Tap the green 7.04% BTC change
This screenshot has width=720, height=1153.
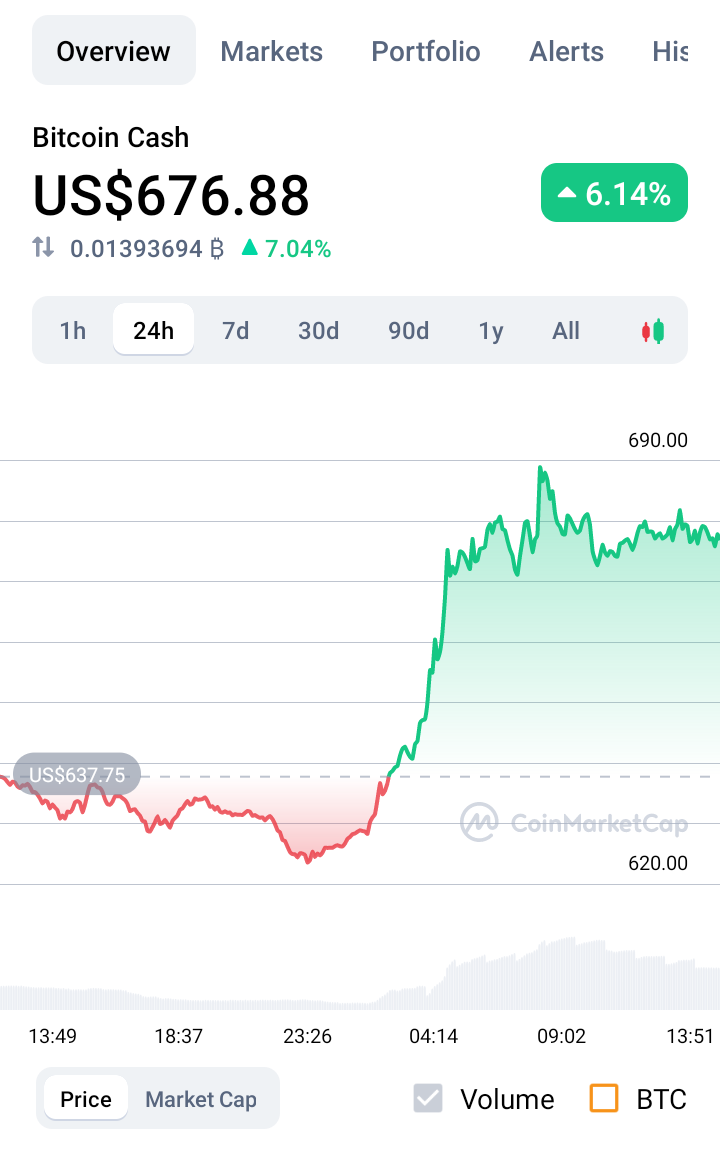click(x=287, y=249)
